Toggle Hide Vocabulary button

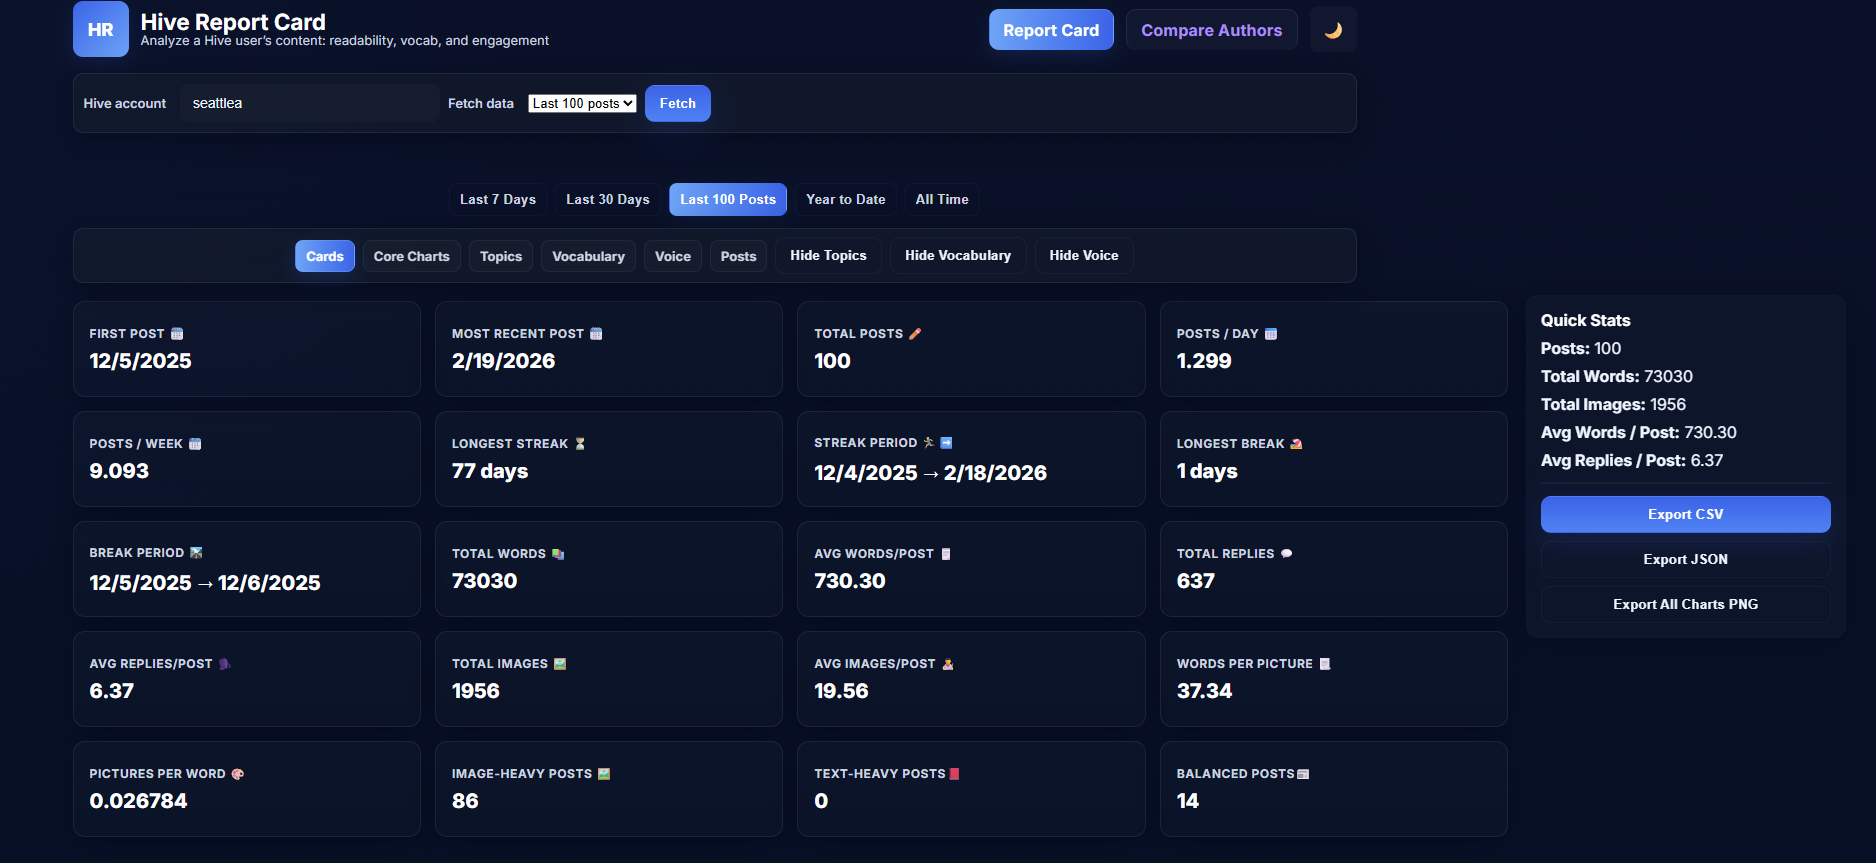[x=957, y=256]
